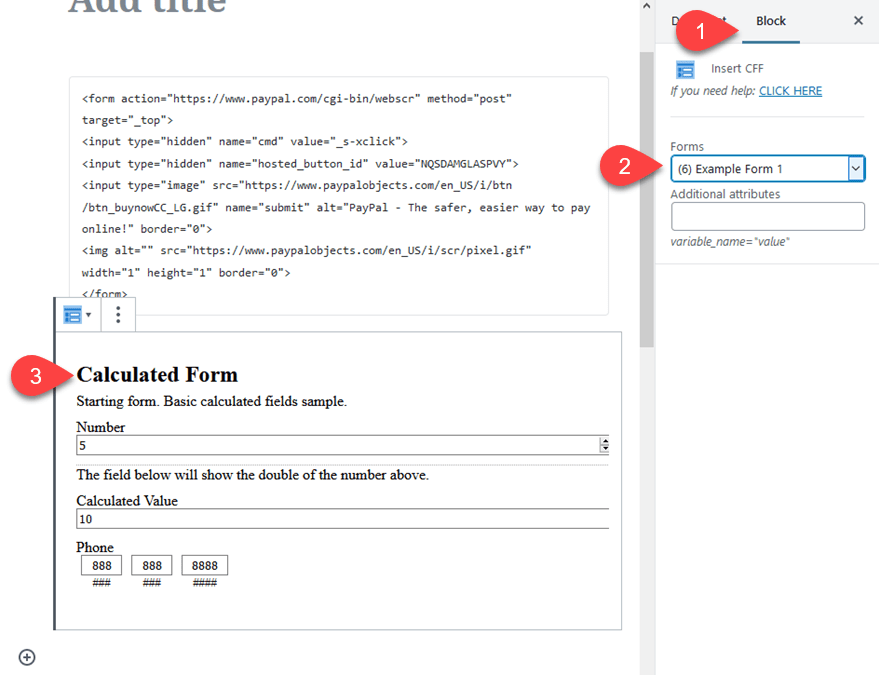Select the Calculated Value field showing 10
The image size is (880, 675).
(300, 517)
